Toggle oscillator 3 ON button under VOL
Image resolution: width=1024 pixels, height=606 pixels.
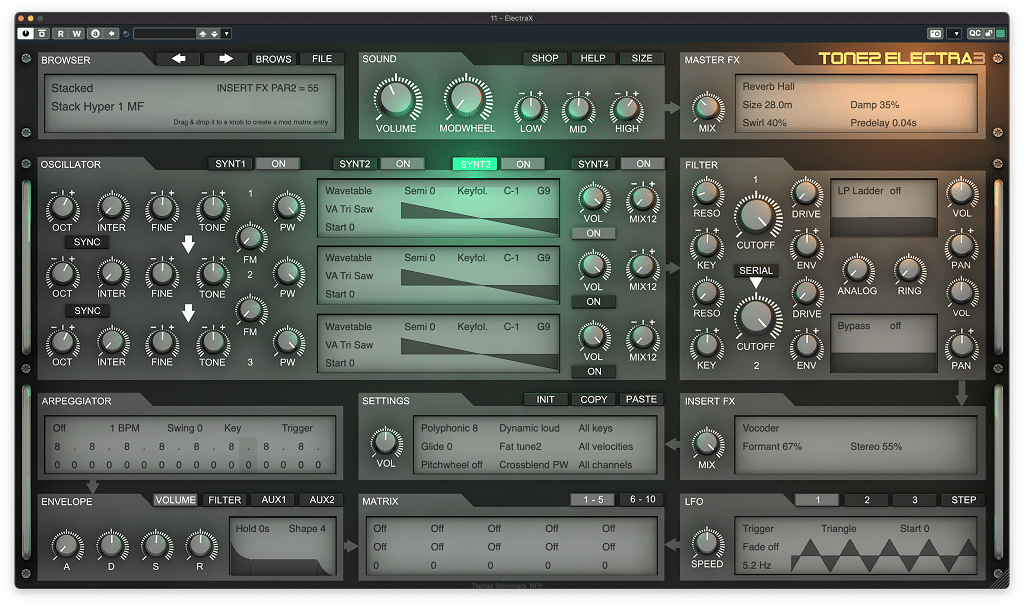click(594, 372)
